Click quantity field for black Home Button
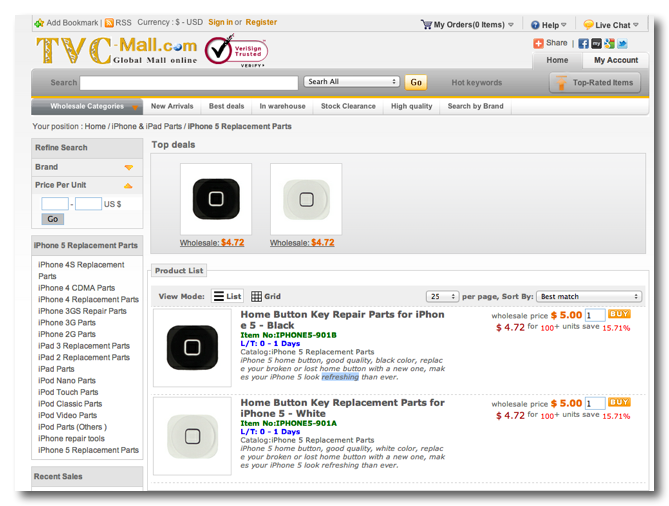The height and width of the screenshot is (506, 669). tap(595, 315)
